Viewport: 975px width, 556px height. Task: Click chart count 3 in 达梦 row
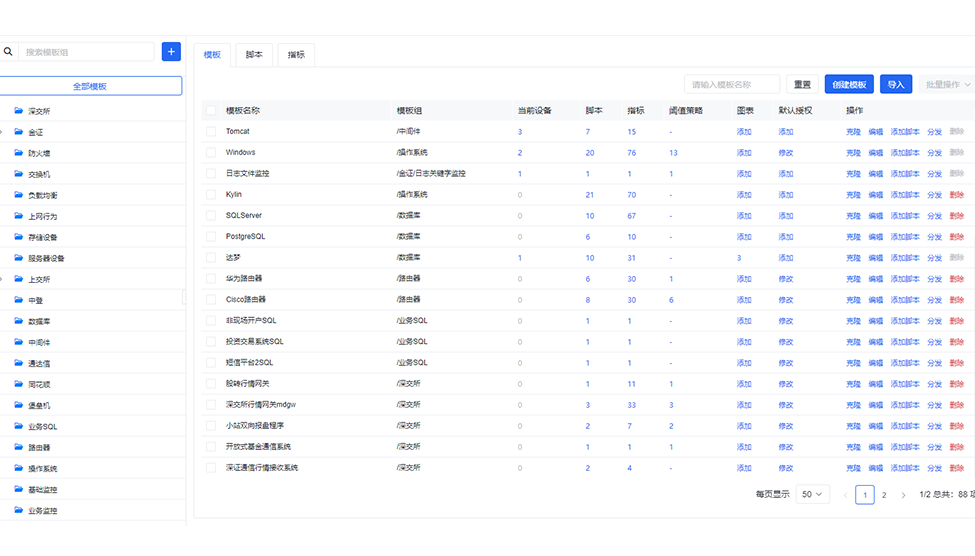[739, 258]
